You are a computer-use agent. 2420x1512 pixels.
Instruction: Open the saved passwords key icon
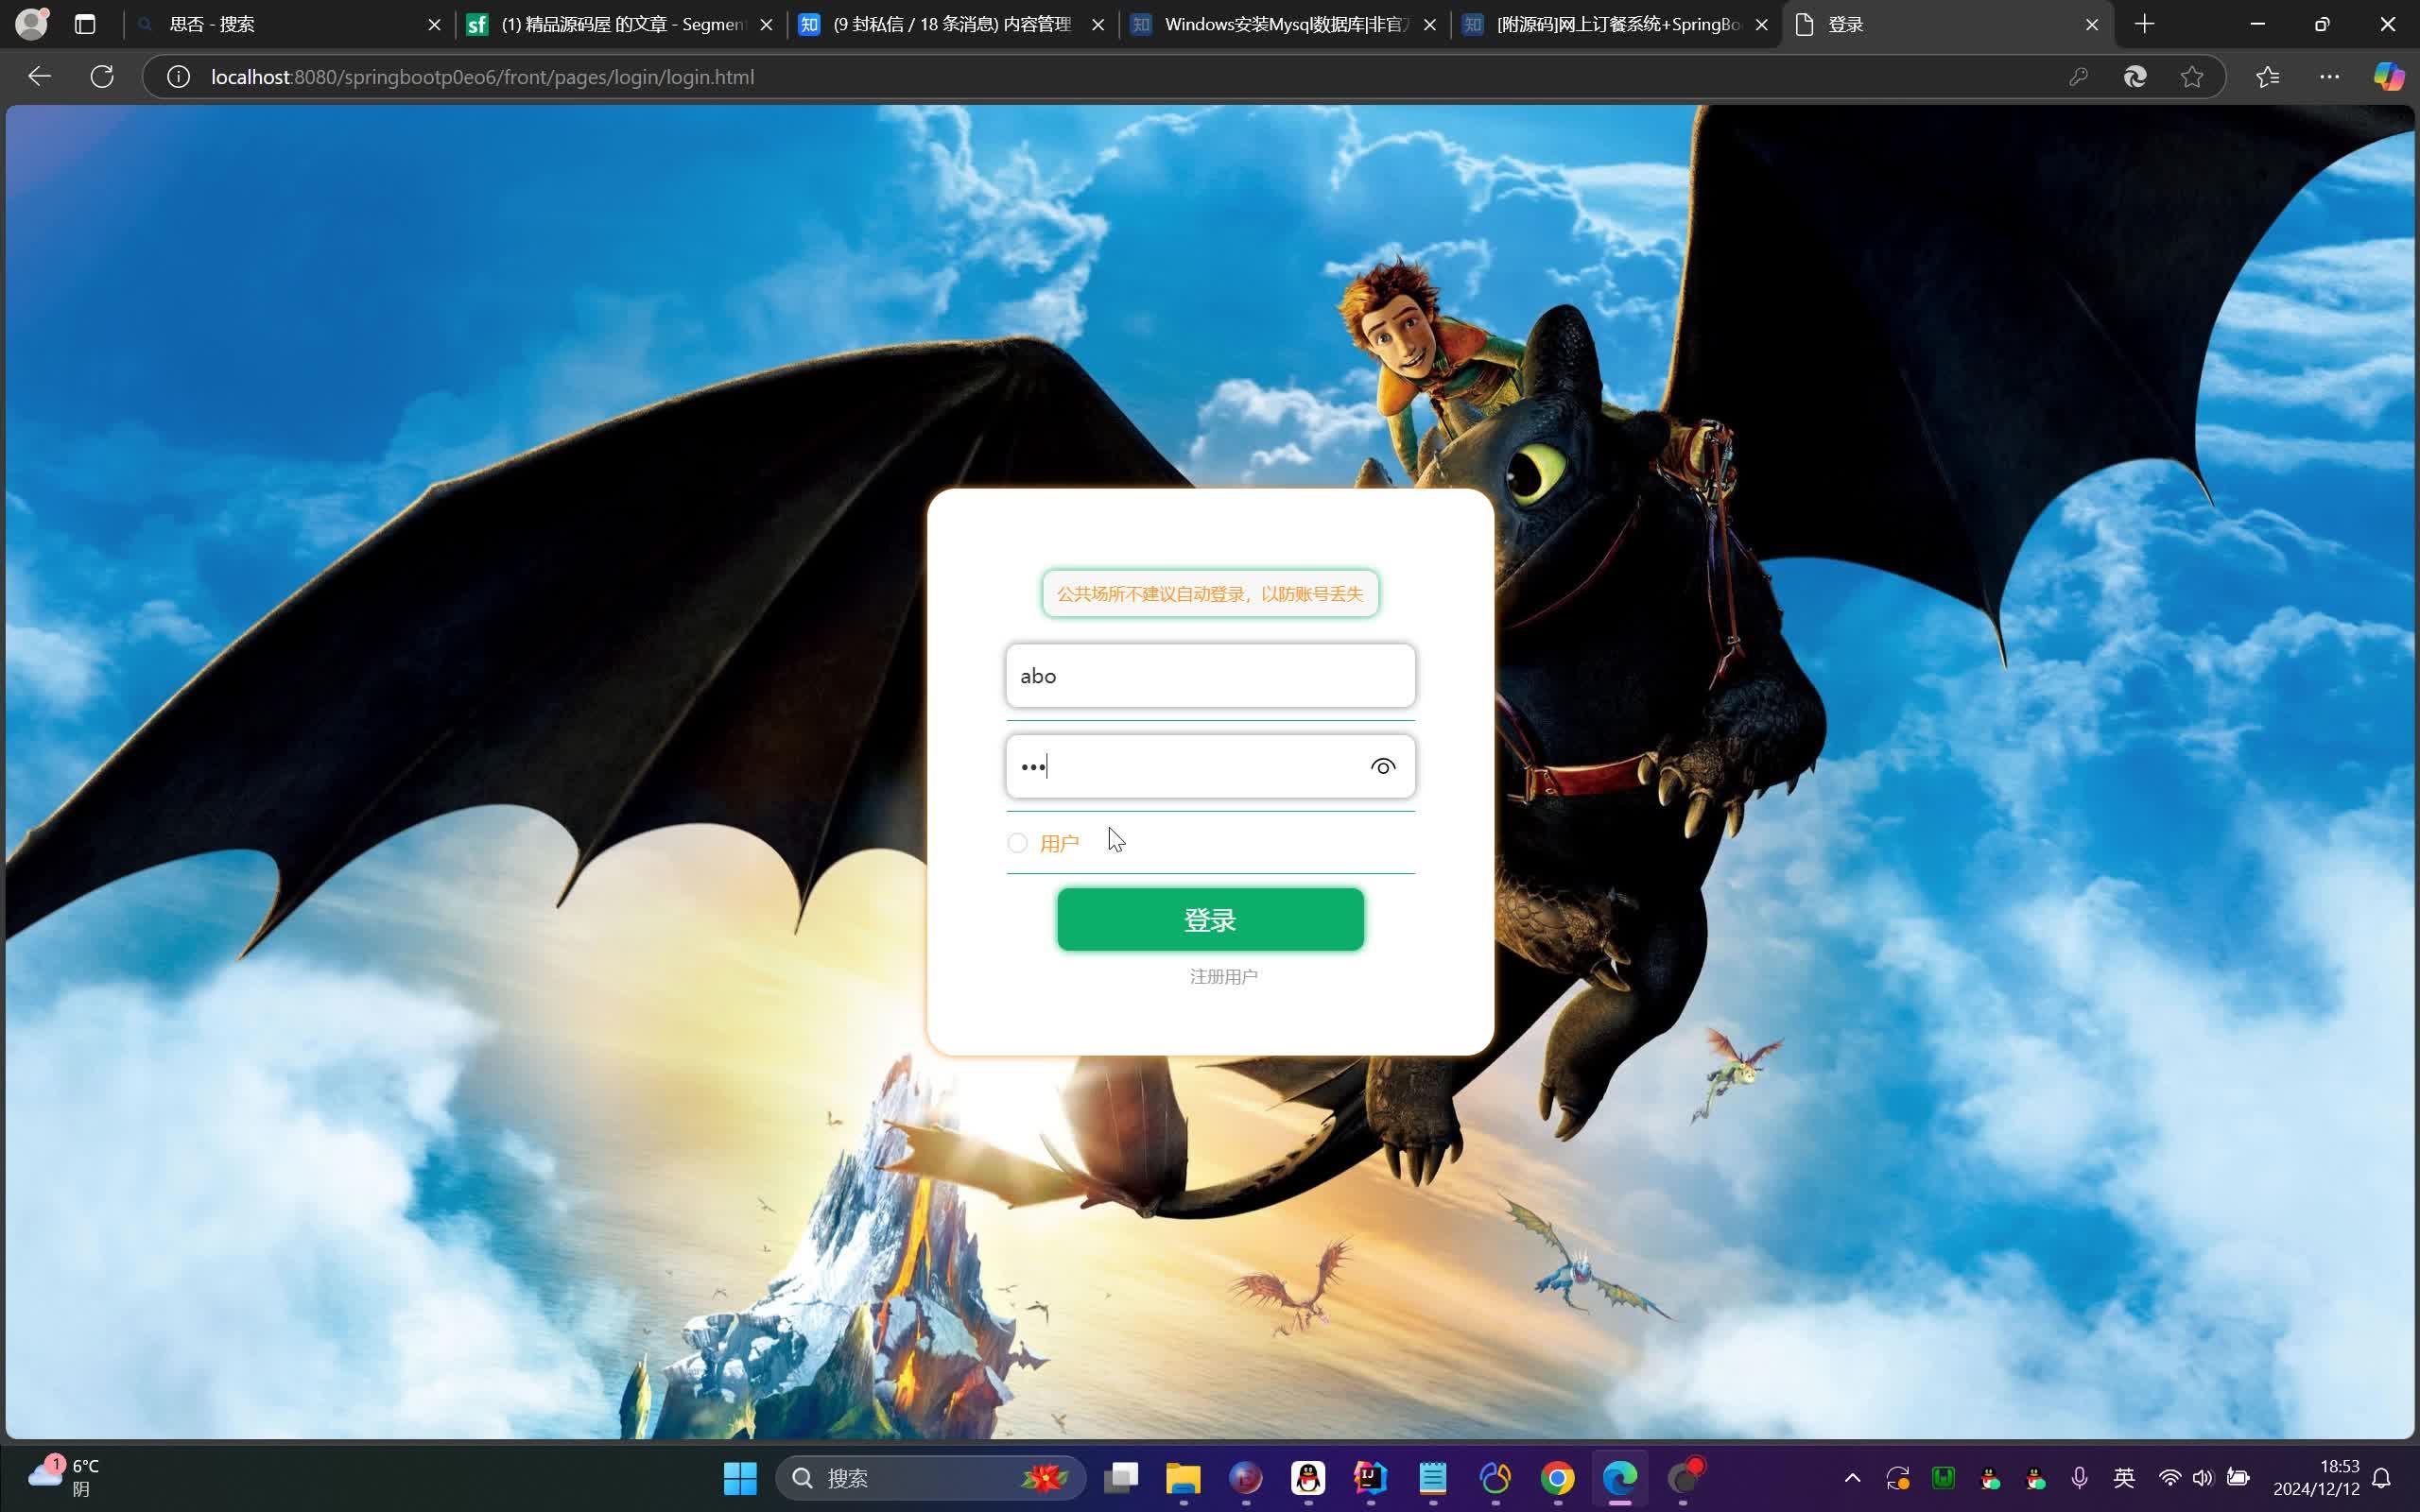coord(2078,77)
